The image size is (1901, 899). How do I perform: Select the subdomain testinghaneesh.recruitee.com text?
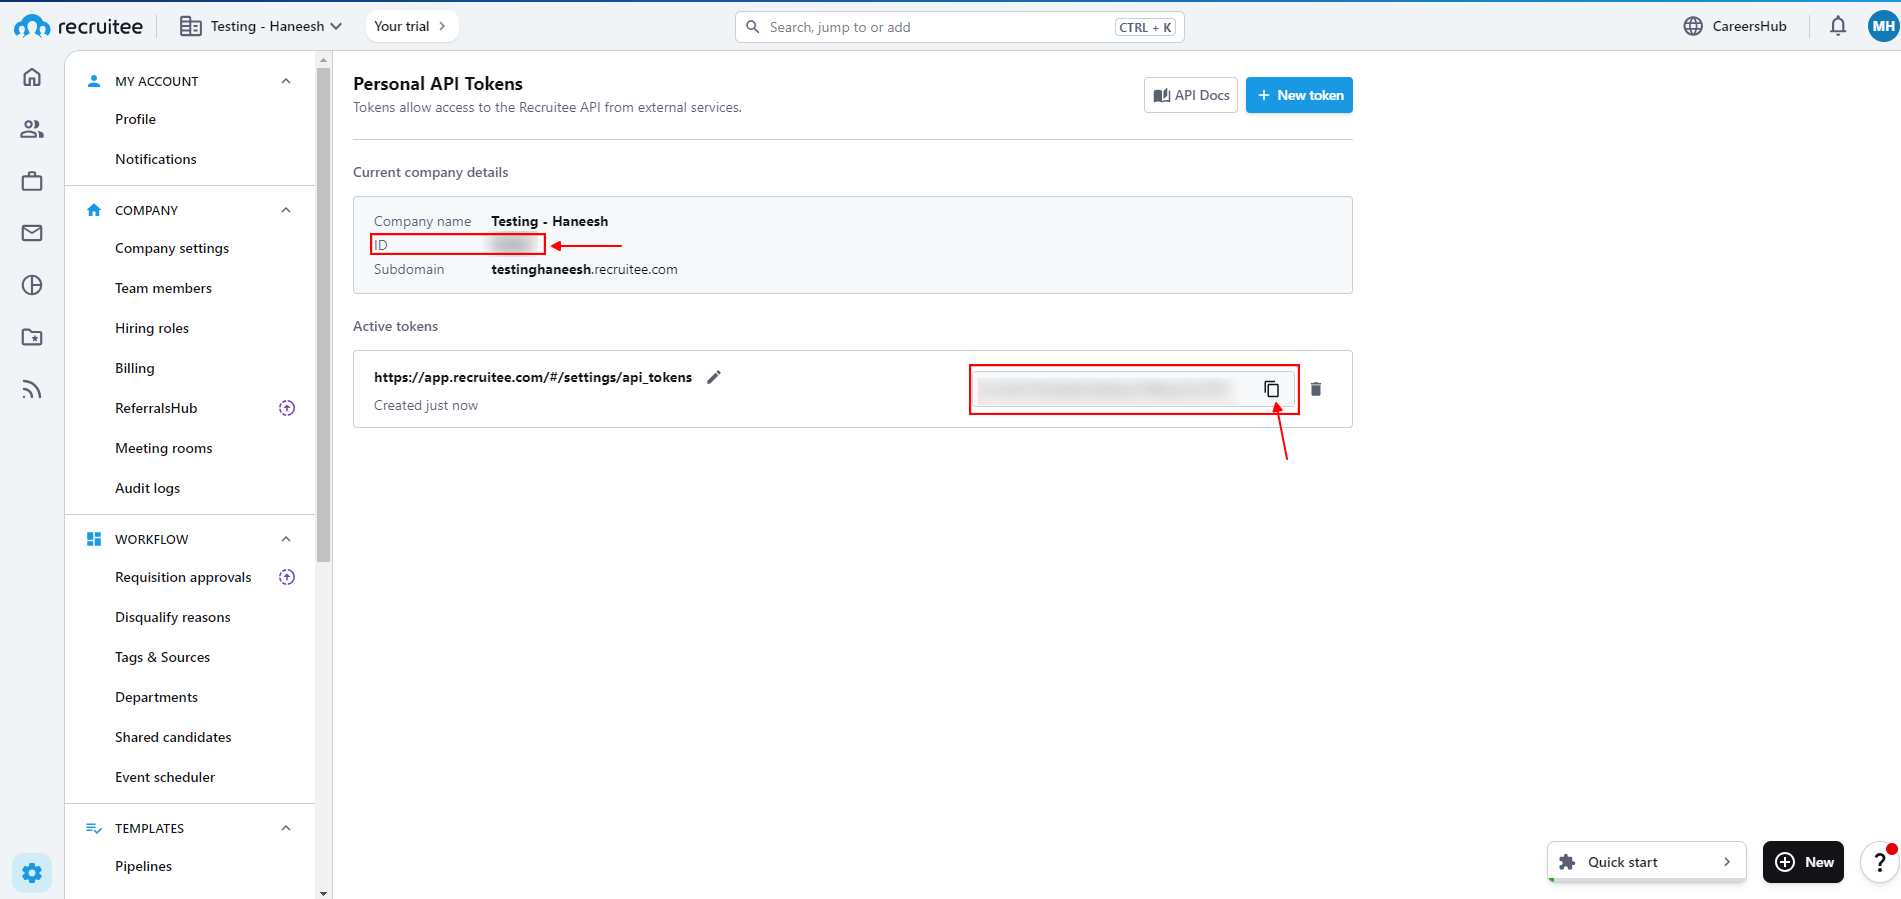click(x=584, y=269)
